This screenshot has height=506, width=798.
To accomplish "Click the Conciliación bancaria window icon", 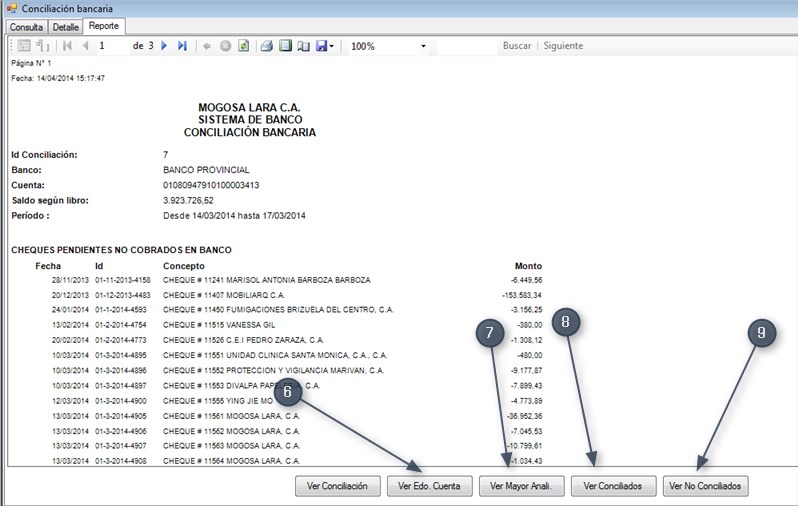I will point(12,8).
